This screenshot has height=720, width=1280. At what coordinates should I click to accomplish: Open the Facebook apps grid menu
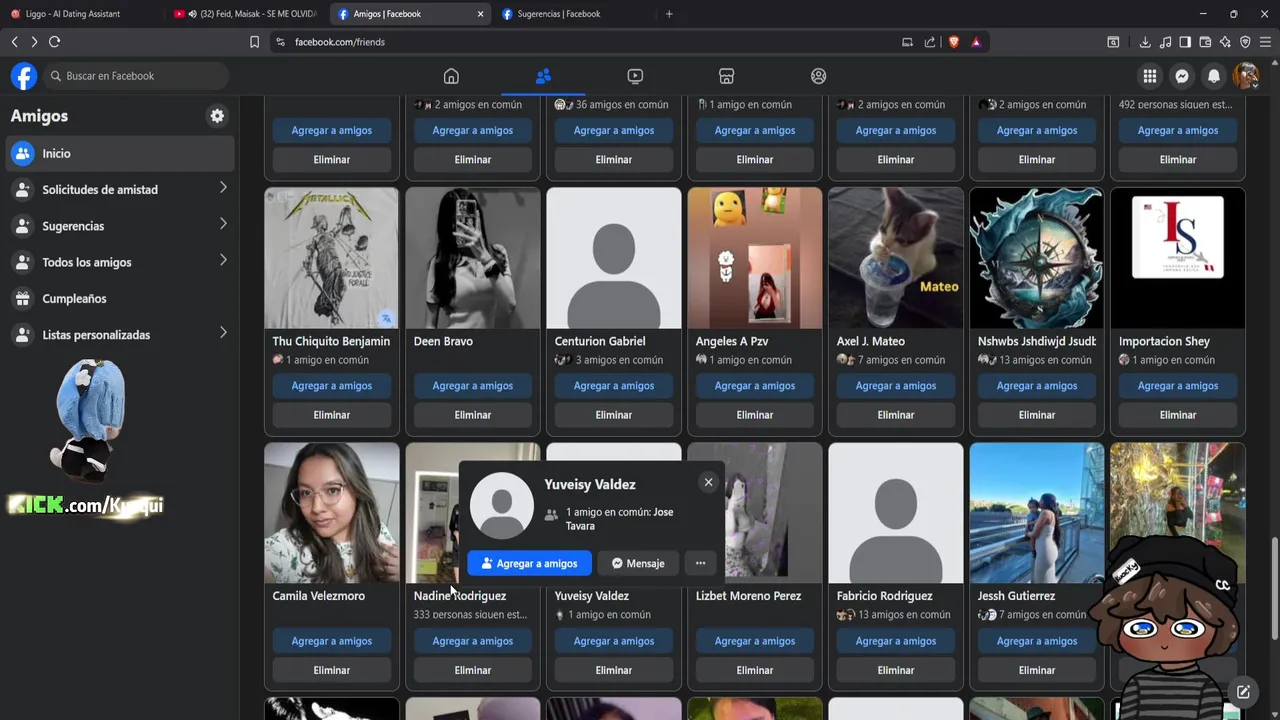pyautogui.click(x=1150, y=76)
